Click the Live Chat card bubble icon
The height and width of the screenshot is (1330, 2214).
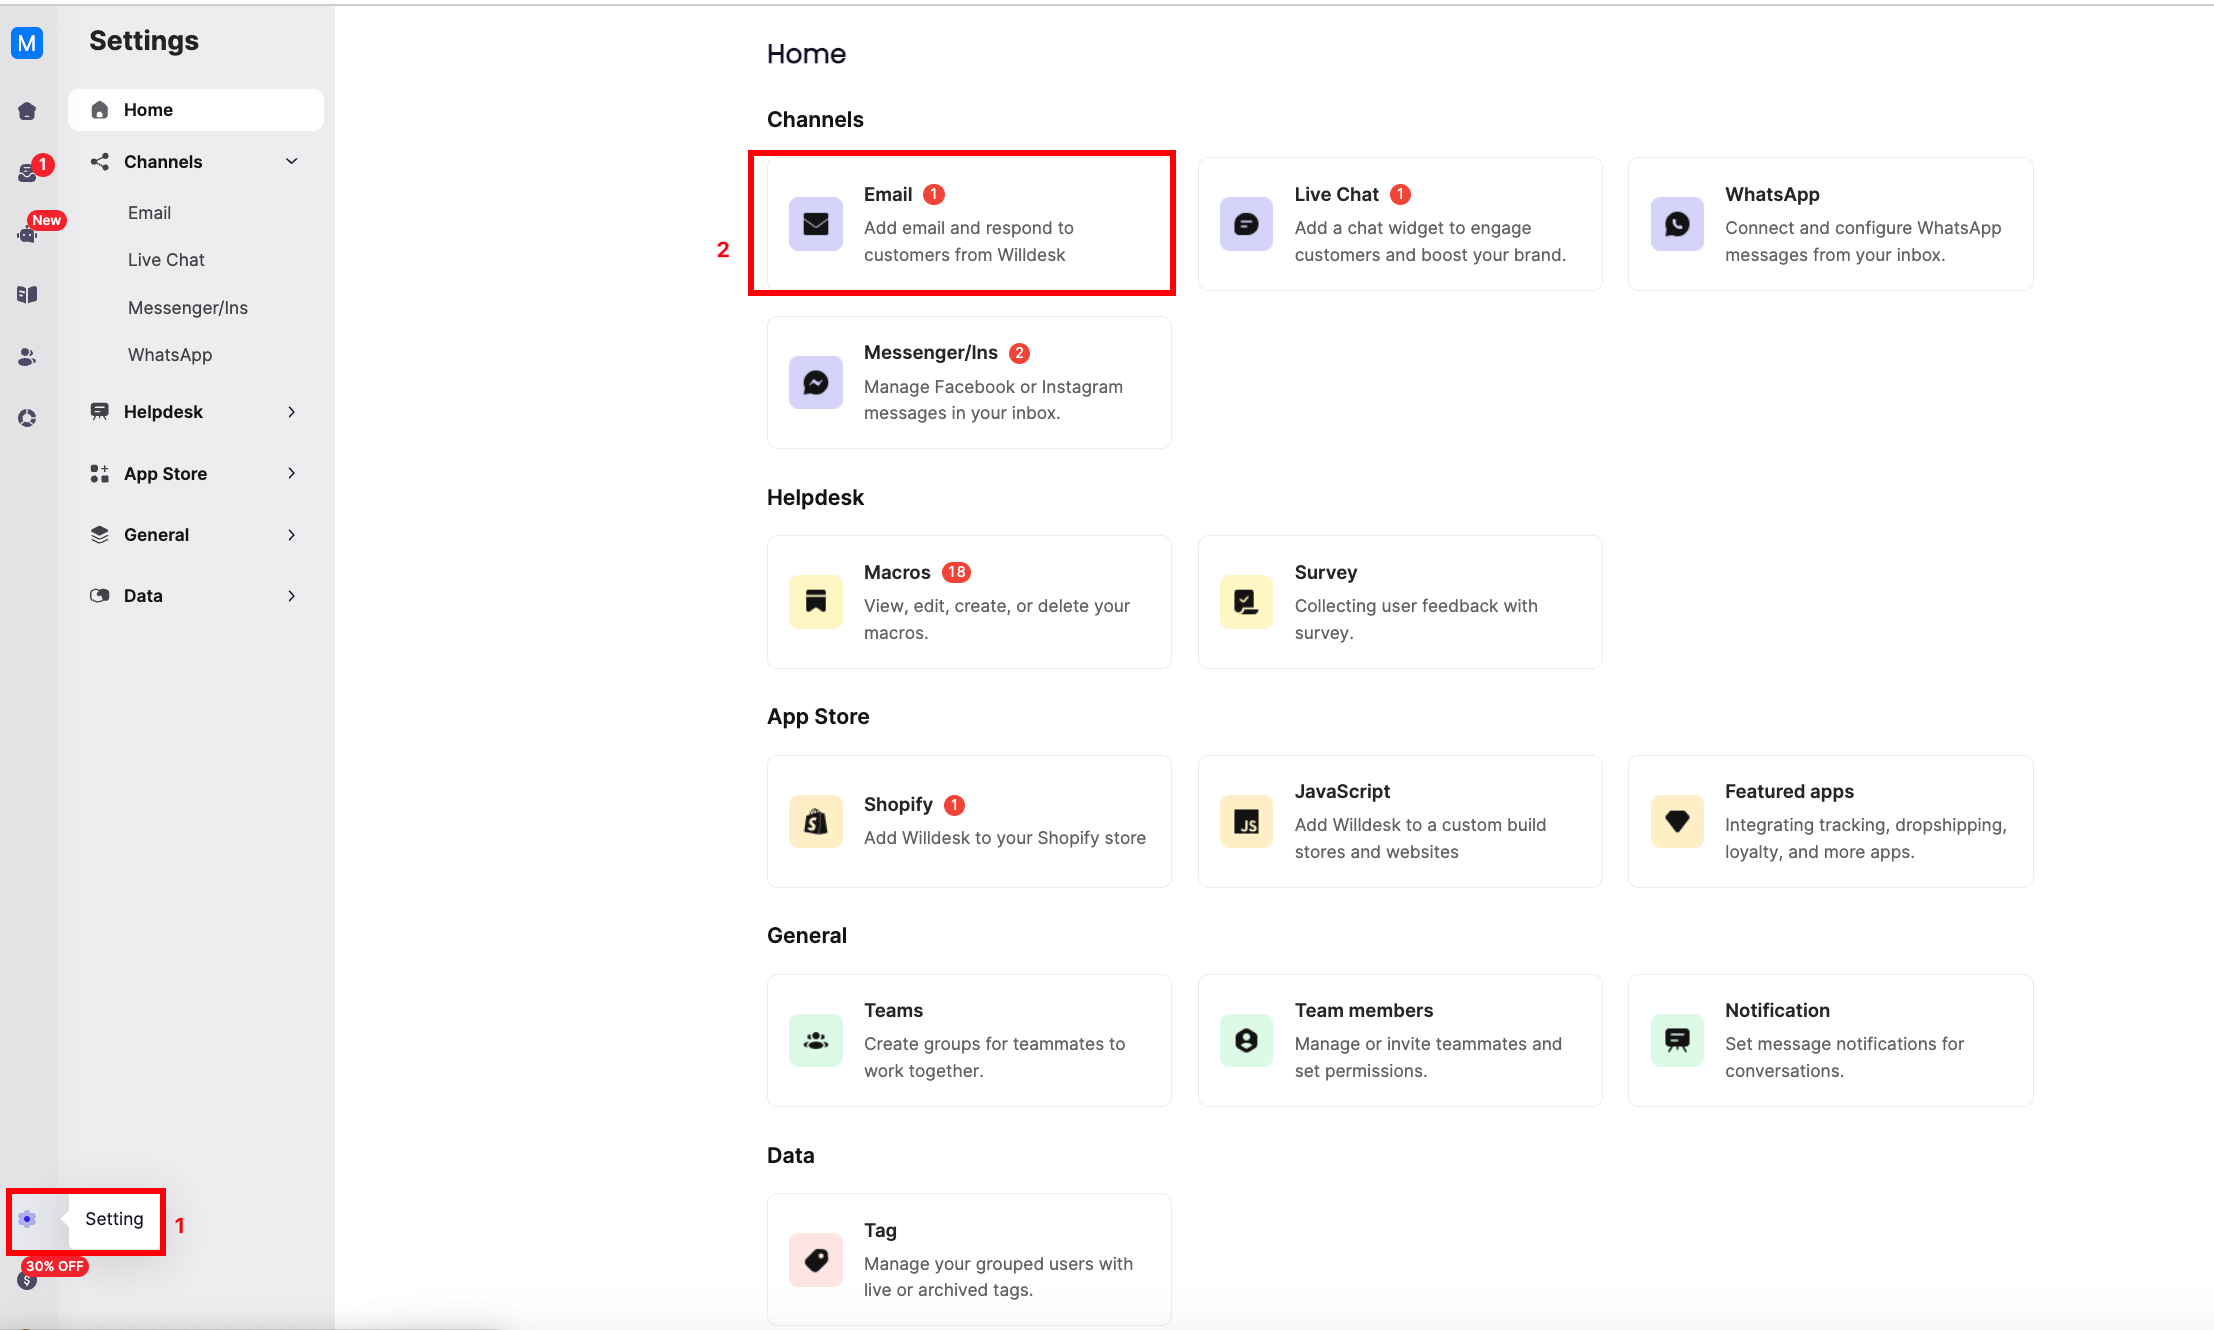click(x=1246, y=224)
